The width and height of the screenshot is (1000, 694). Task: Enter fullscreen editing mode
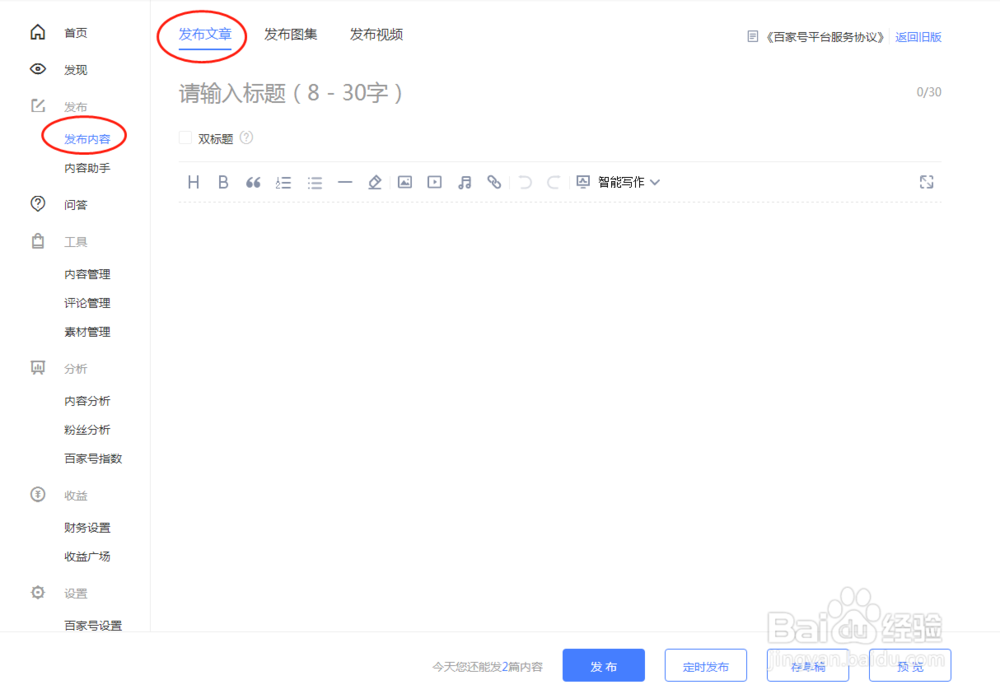coord(926,182)
